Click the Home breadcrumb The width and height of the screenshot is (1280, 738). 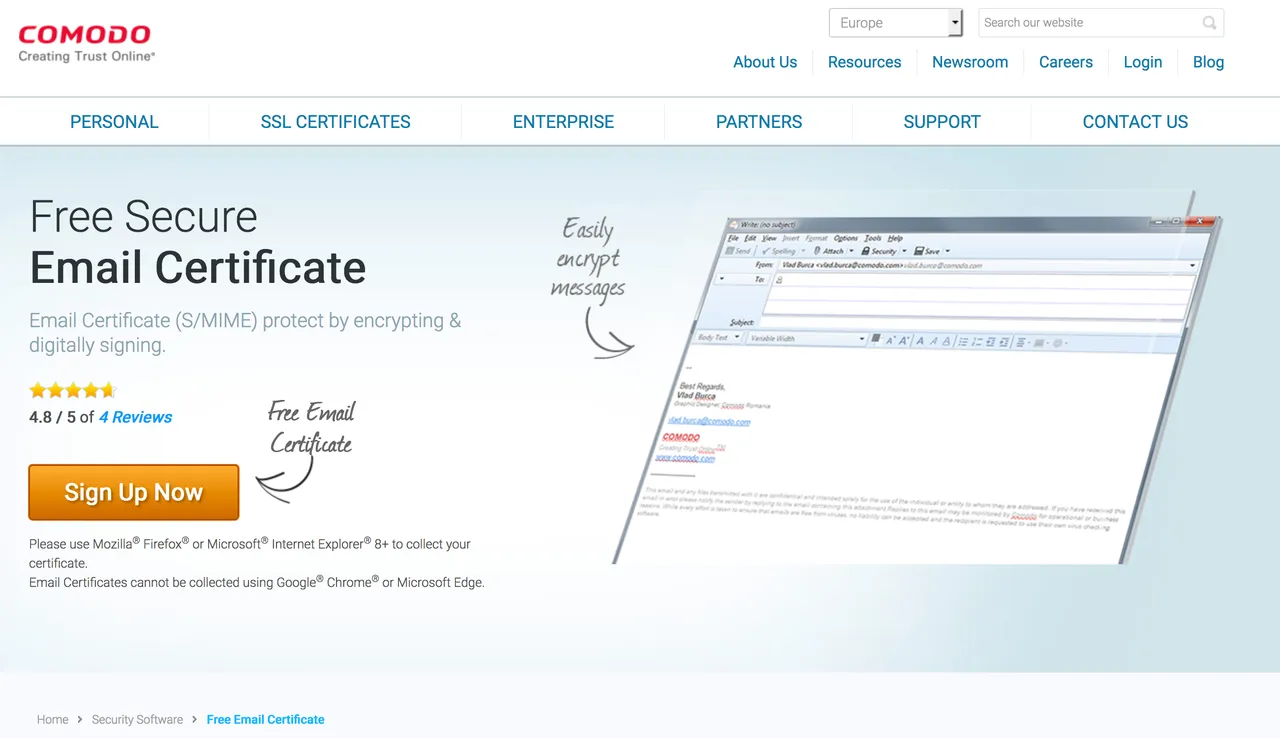[x=53, y=719]
